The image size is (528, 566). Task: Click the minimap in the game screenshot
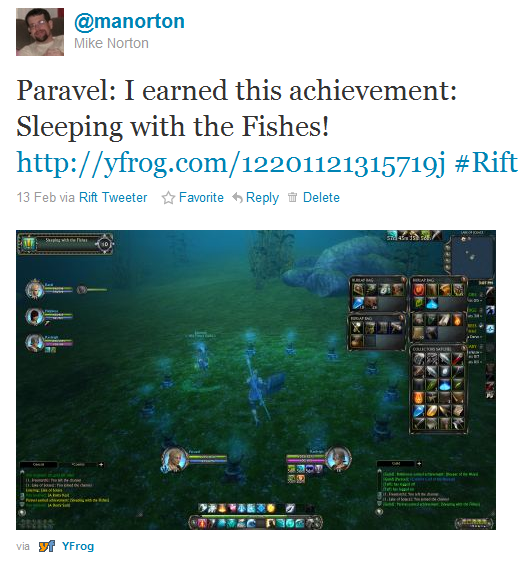[x=471, y=254]
